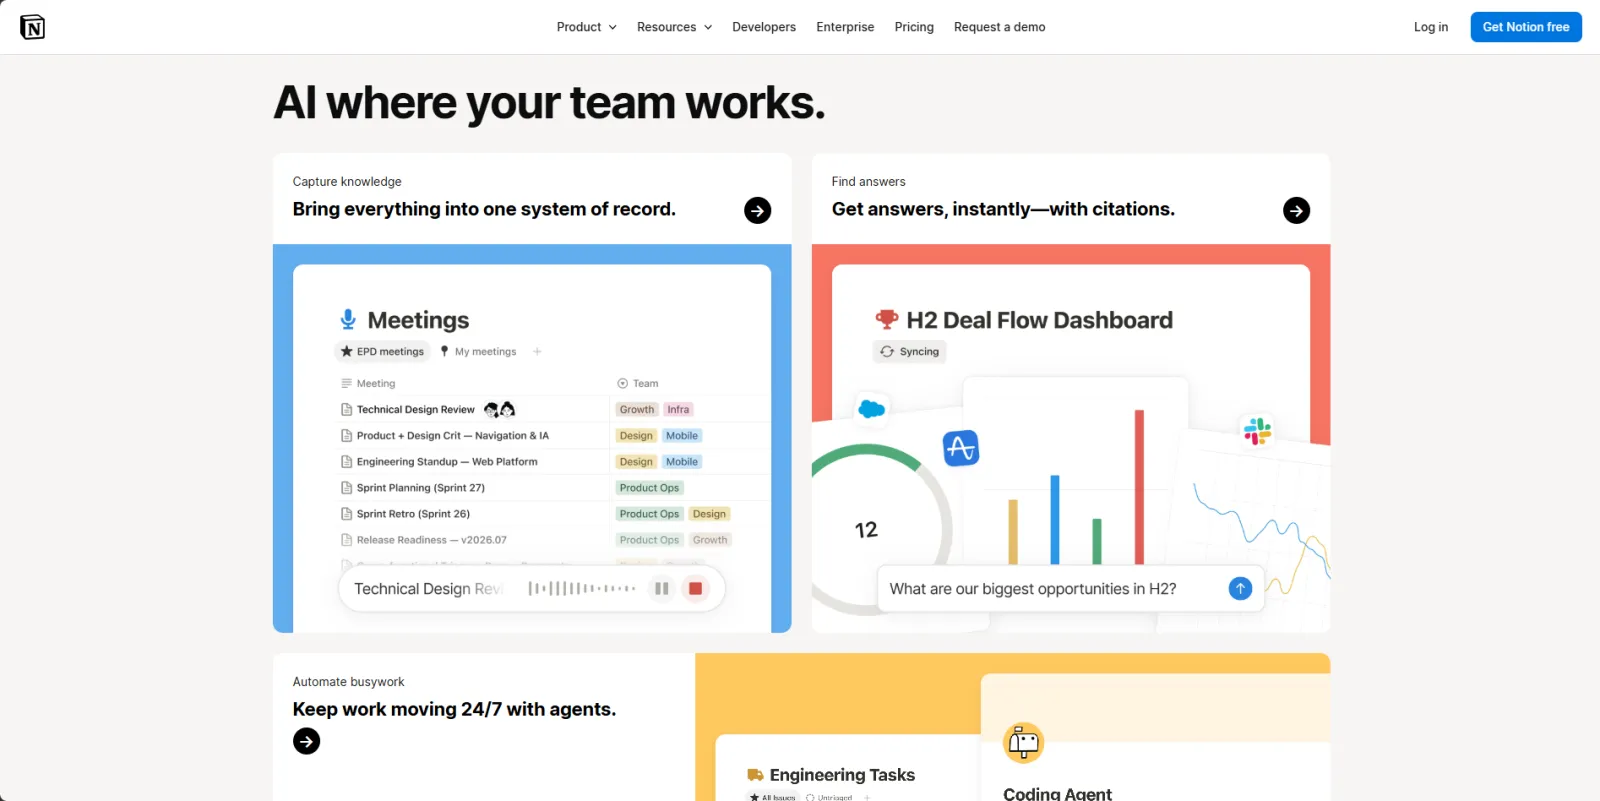Click Product Ops tag in Sprint Planning row
This screenshot has height=801, width=1600.
tap(649, 488)
